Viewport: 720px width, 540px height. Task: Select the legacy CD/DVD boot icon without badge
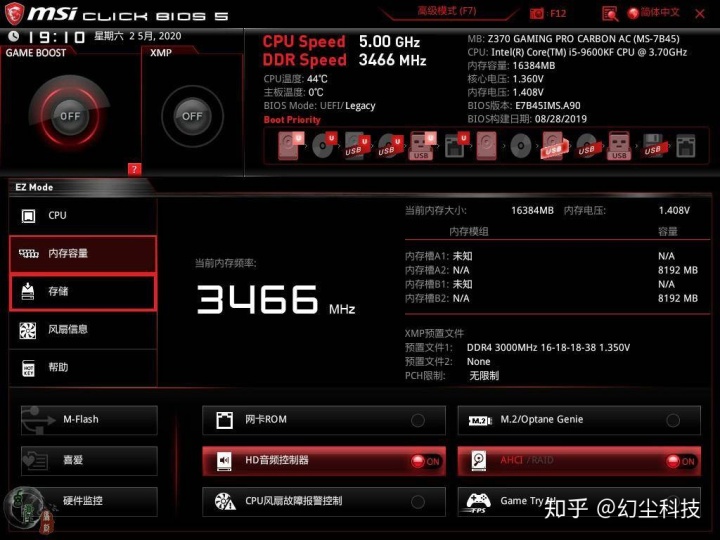click(x=521, y=146)
